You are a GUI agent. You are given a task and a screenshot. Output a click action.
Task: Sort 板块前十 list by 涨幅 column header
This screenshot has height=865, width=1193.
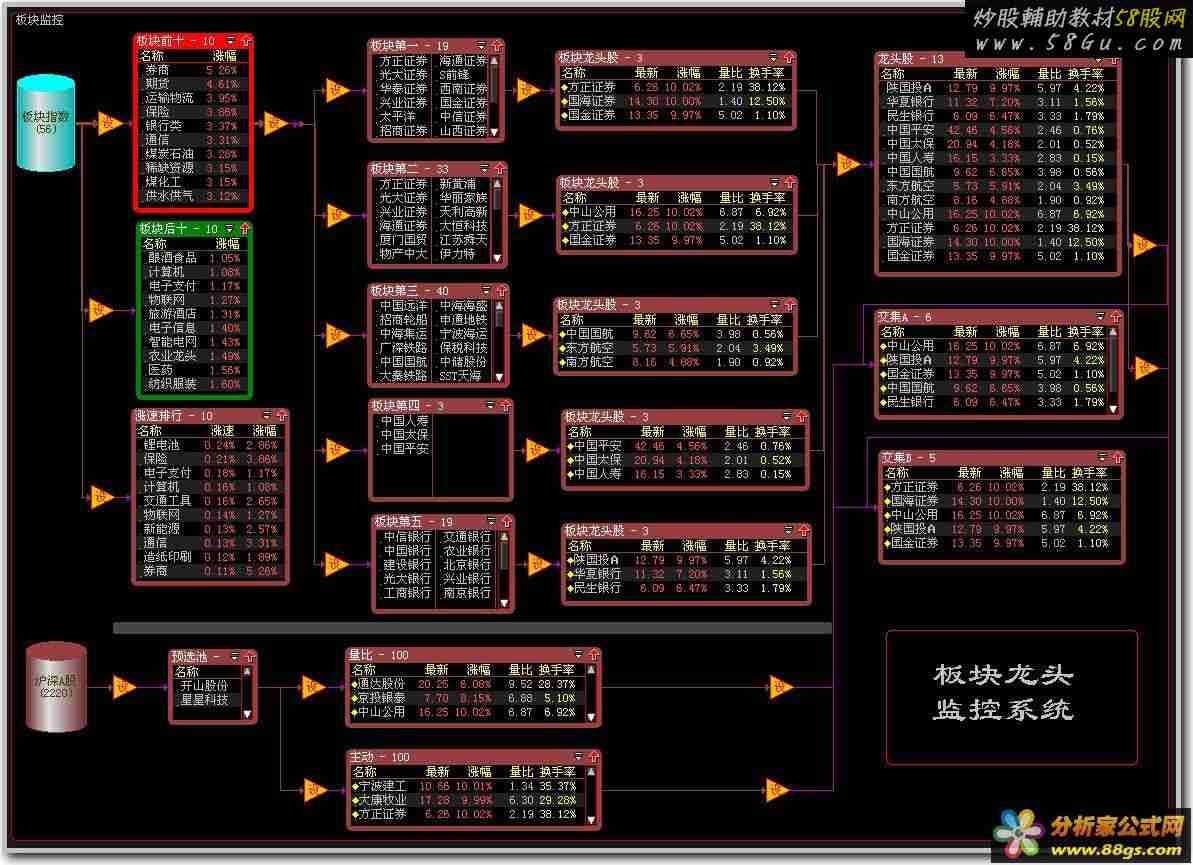pos(224,56)
